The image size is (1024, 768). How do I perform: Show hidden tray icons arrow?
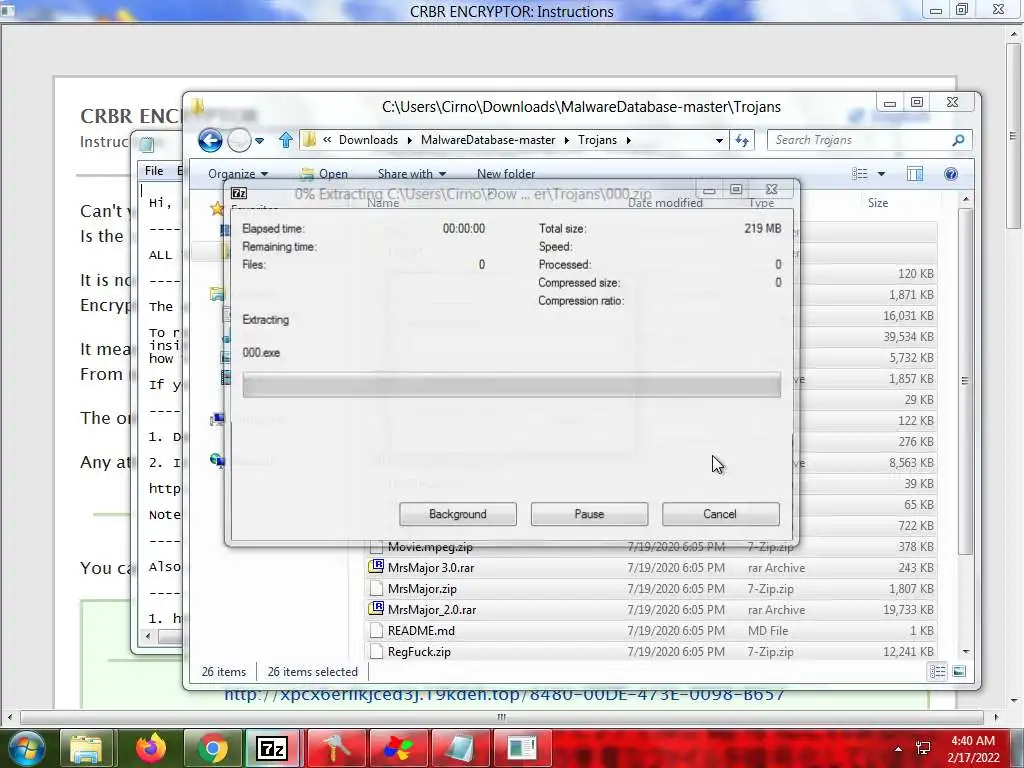pos(899,749)
